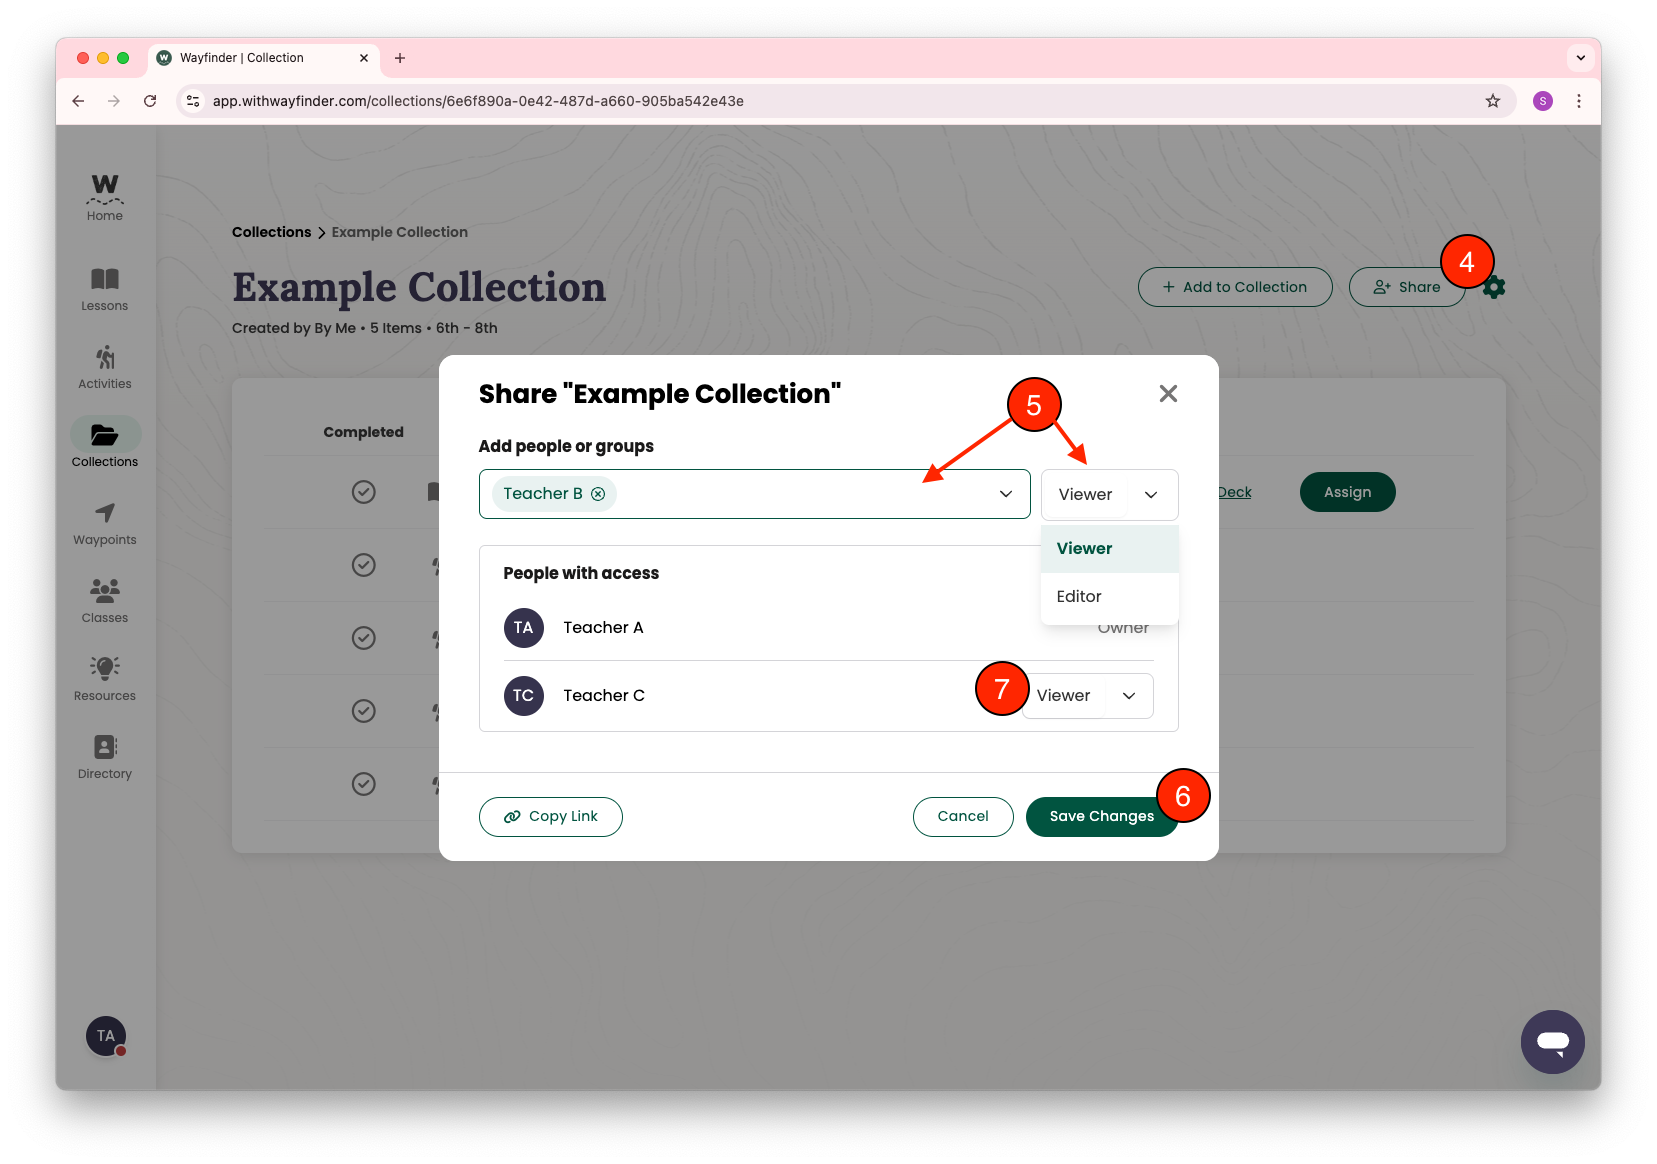Remove Teacher B chip from invite field
Viewport: 1657px width, 1164px height.
(598, 494)
